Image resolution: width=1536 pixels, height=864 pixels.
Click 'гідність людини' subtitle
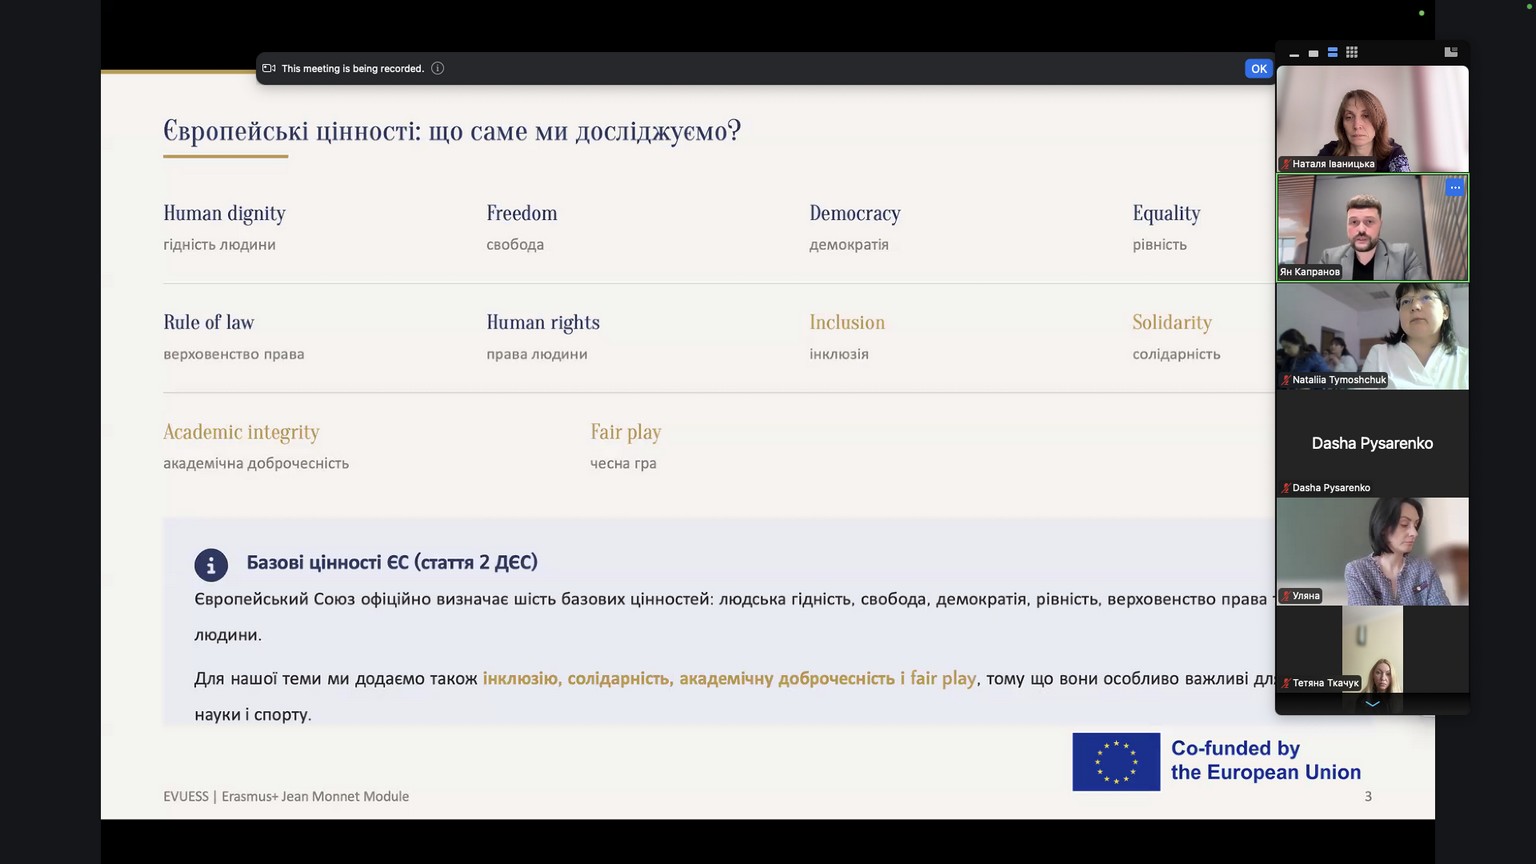click(x=219, y=244)
